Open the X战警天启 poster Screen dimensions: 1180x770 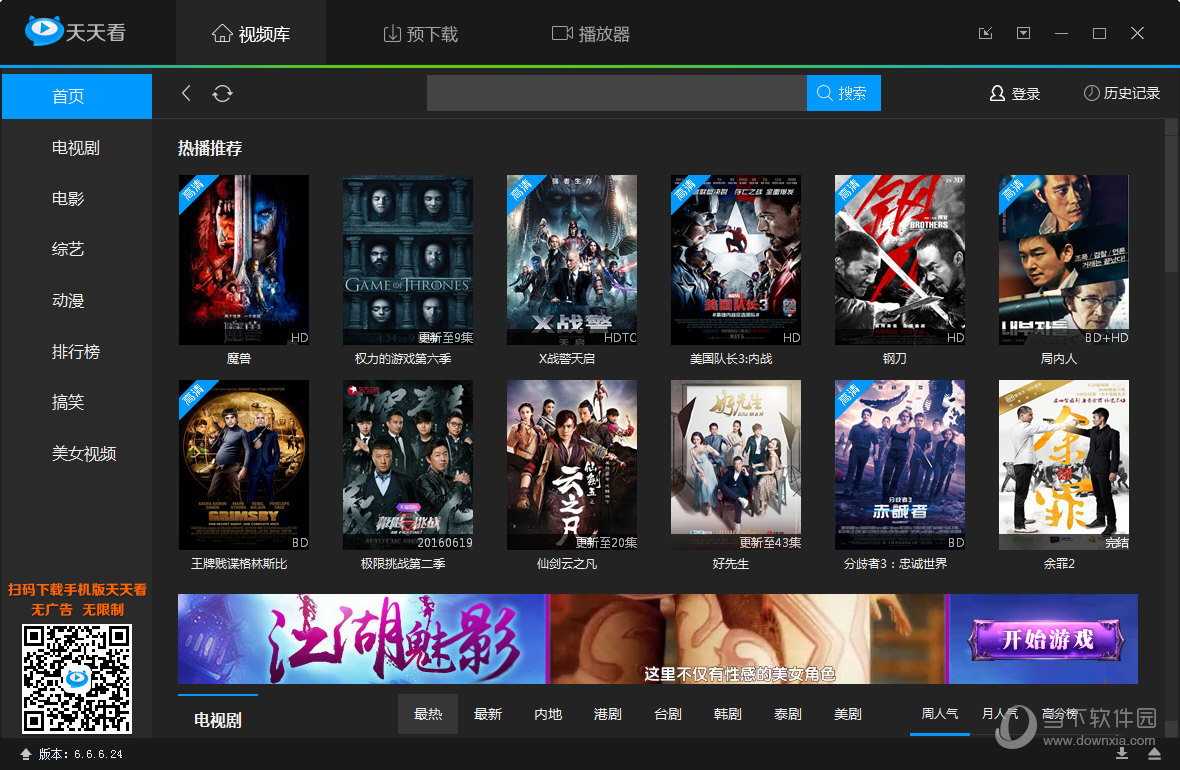pyautogui.click(x=572, y=260)
